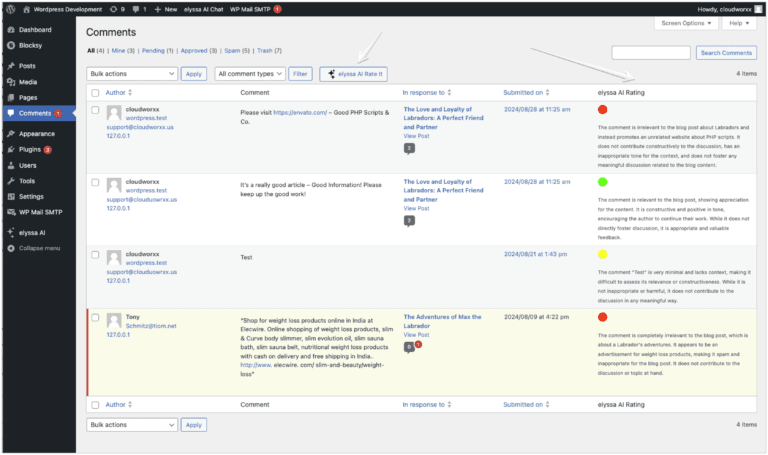Viewport: 768px width, 455px height.
Task: Open Dashboard icon in sidebar
Action: [x=11, y=30]
